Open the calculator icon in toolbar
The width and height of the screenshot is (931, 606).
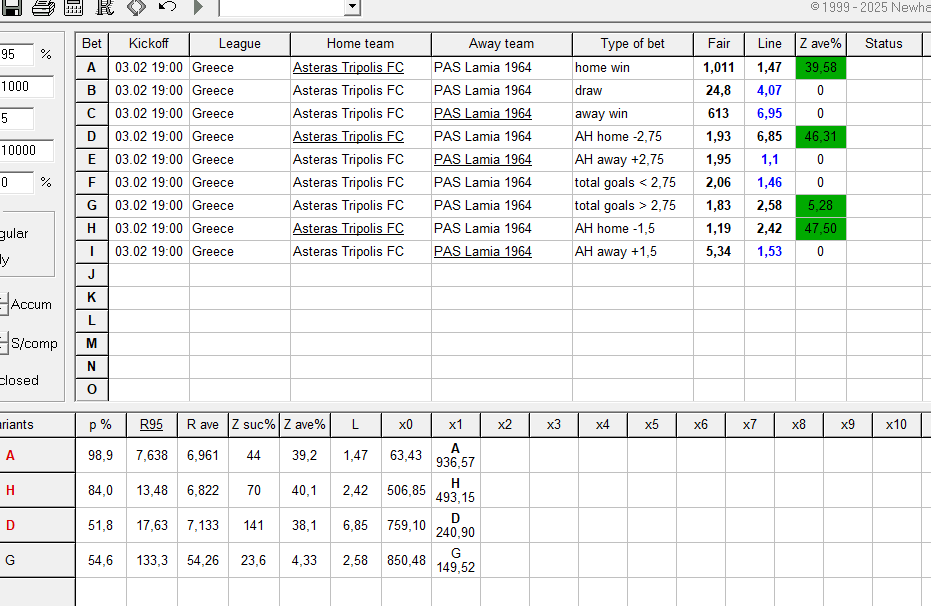point(74,7)
